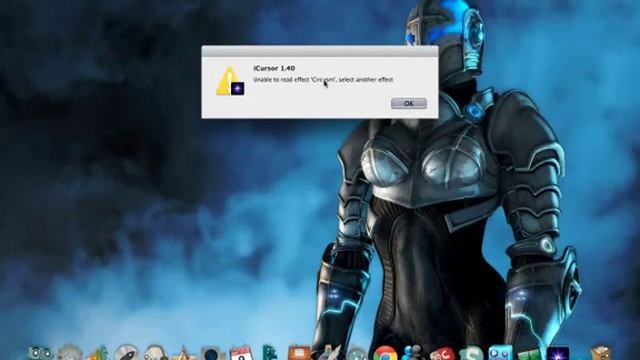Open the Launchpad rocket icon in dock

click(127, 353)
